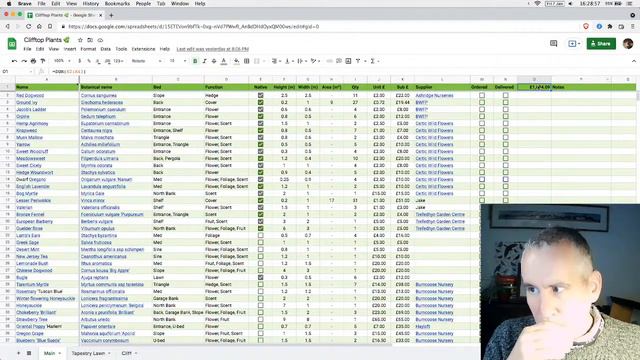Toggle Bold formatting
The image size is (640, 360).
point(195,61)
